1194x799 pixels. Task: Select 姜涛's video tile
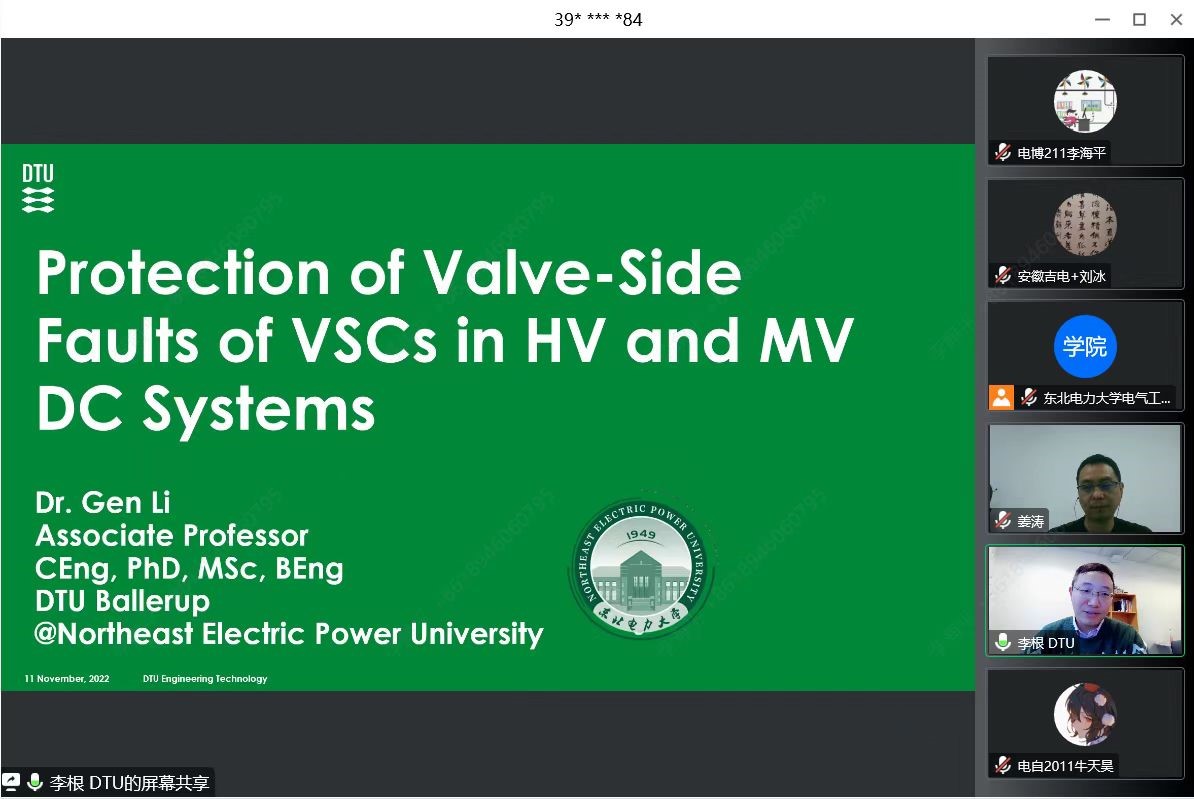[1085, 478]
